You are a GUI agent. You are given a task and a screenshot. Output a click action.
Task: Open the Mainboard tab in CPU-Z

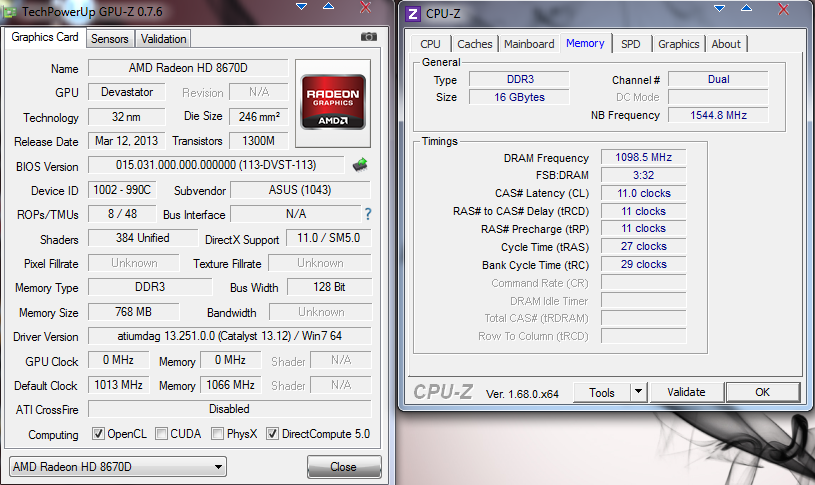[x=529, y=44]
